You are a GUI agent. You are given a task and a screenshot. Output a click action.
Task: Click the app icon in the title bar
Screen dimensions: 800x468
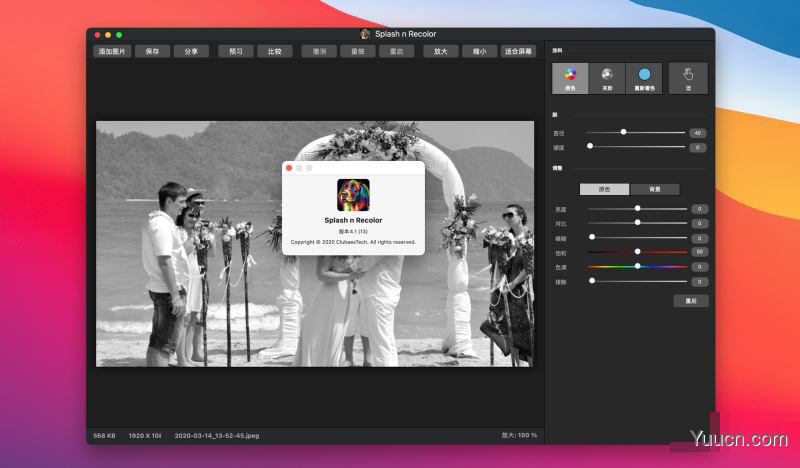point(365,34)
